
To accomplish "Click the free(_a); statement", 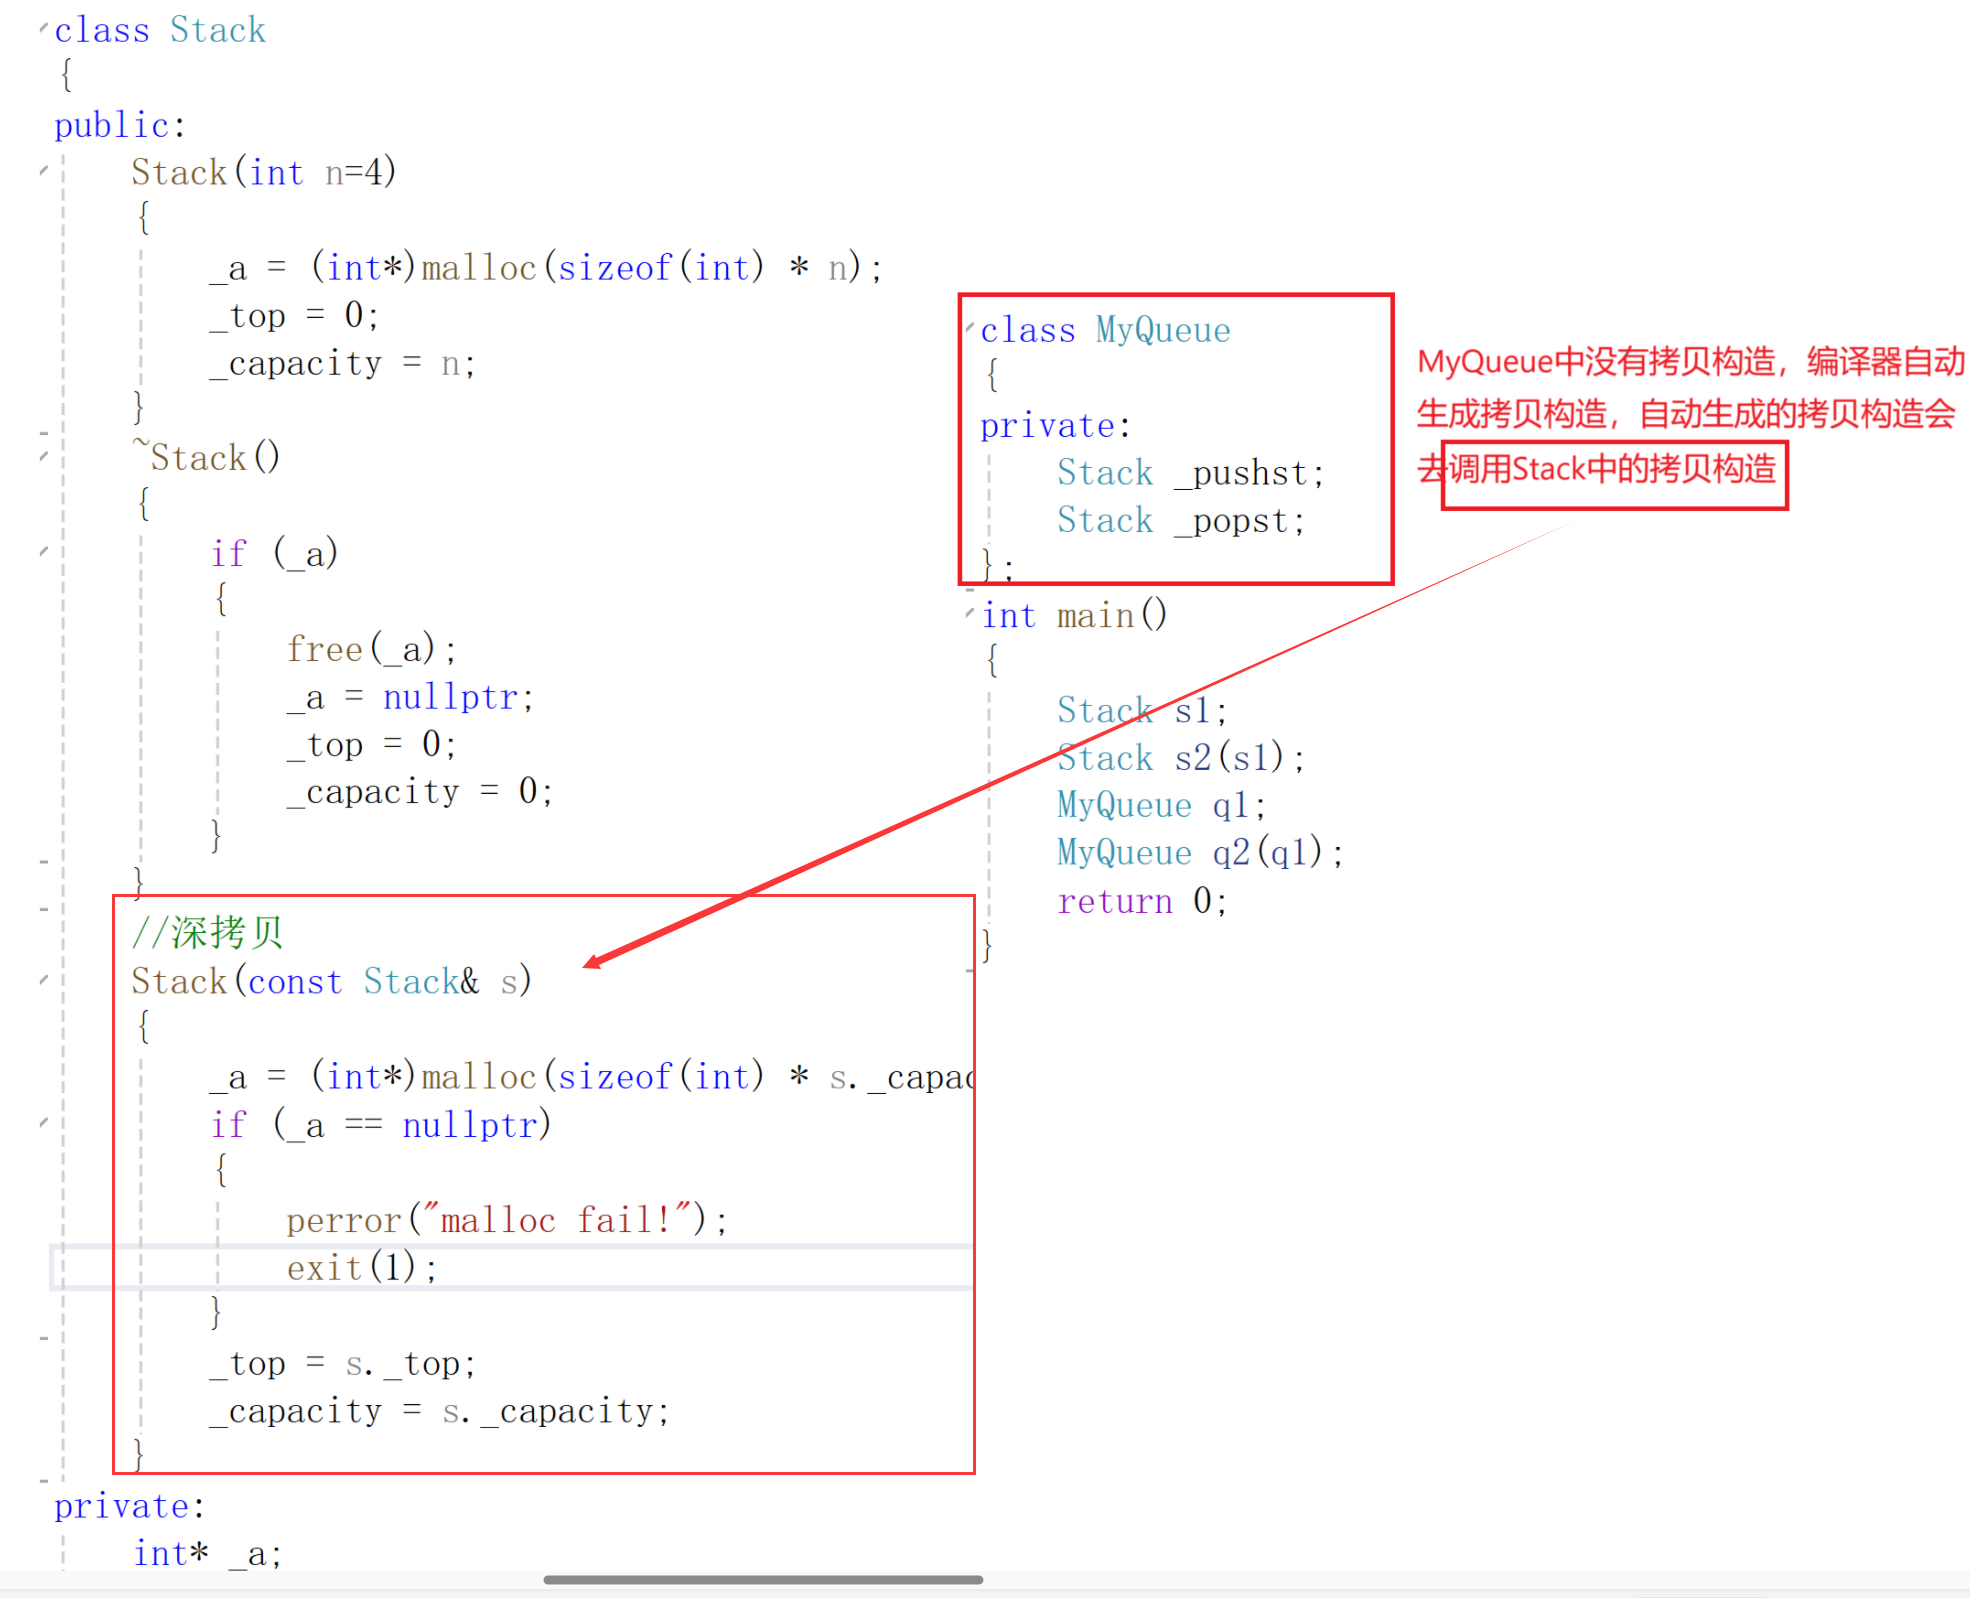I will click(x=371, y=649).
